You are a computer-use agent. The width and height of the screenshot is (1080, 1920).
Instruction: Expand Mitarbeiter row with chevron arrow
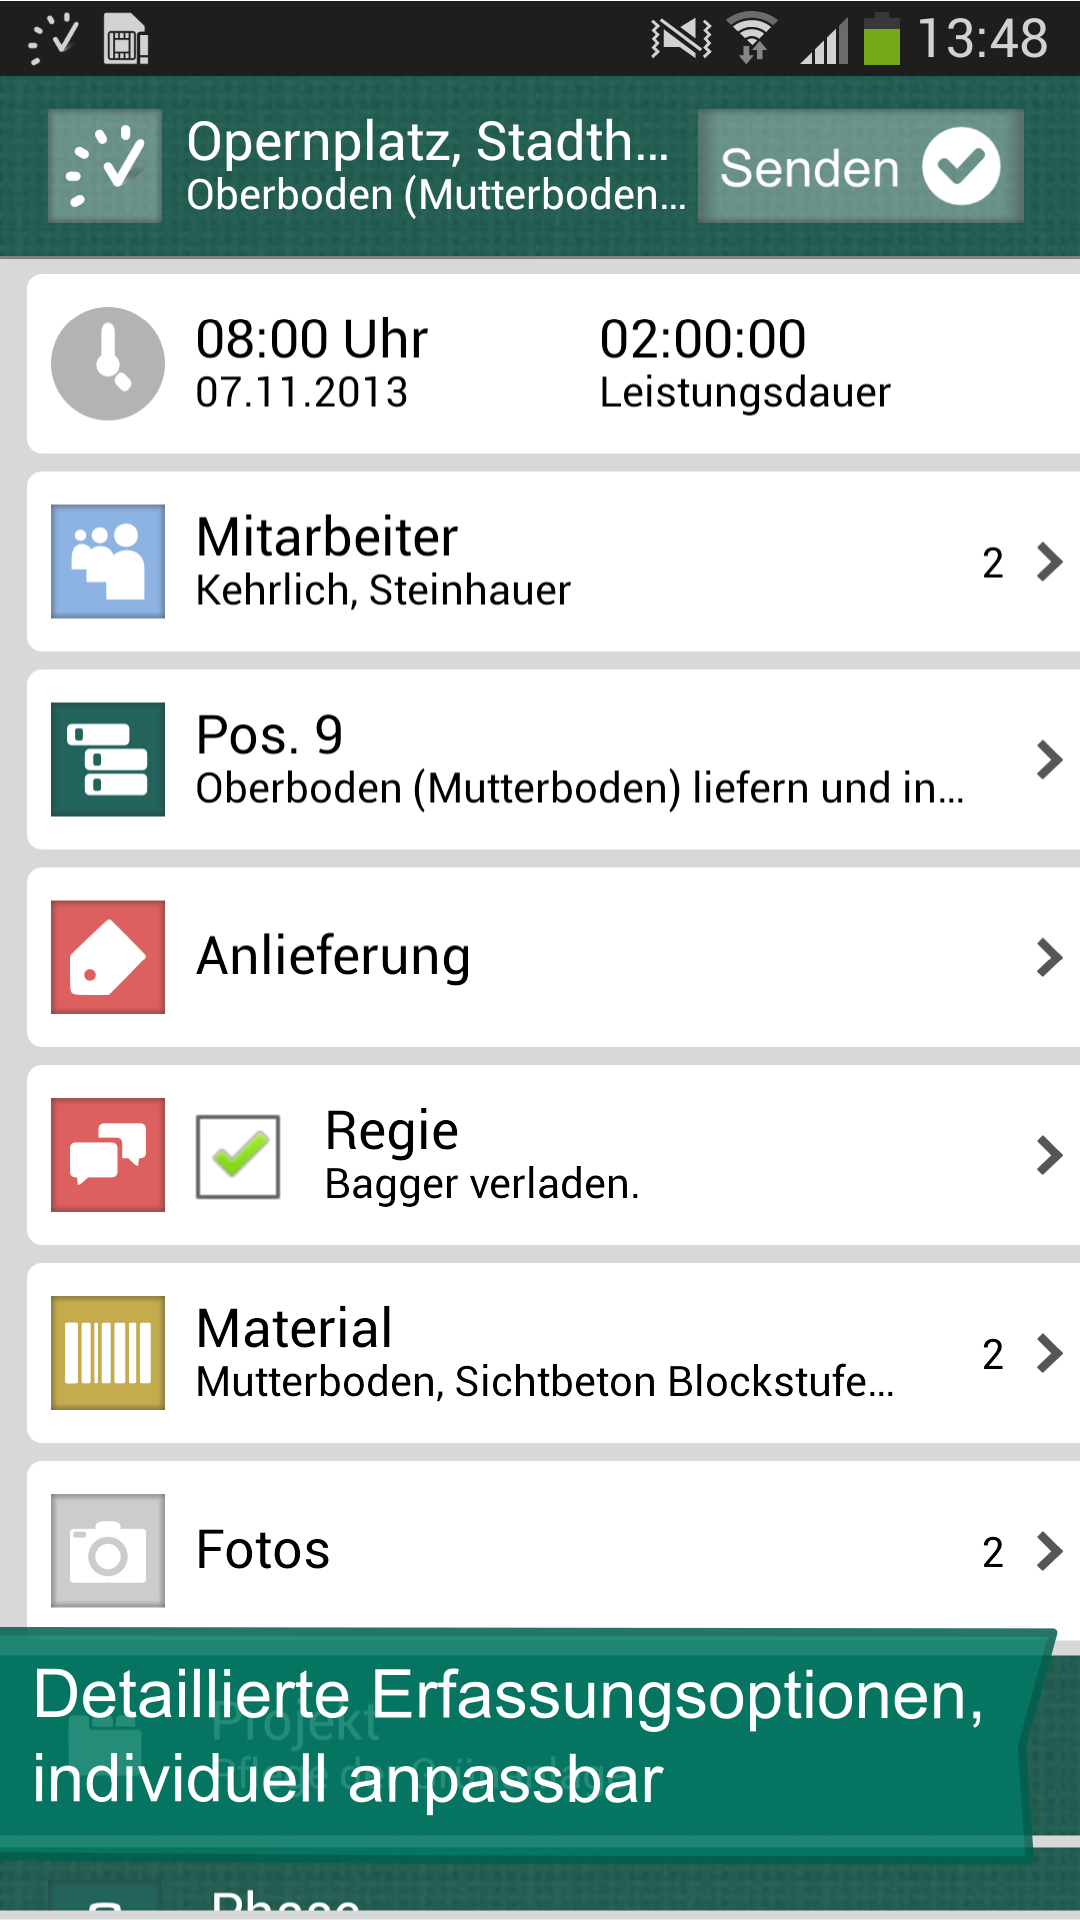point(1049,562)
